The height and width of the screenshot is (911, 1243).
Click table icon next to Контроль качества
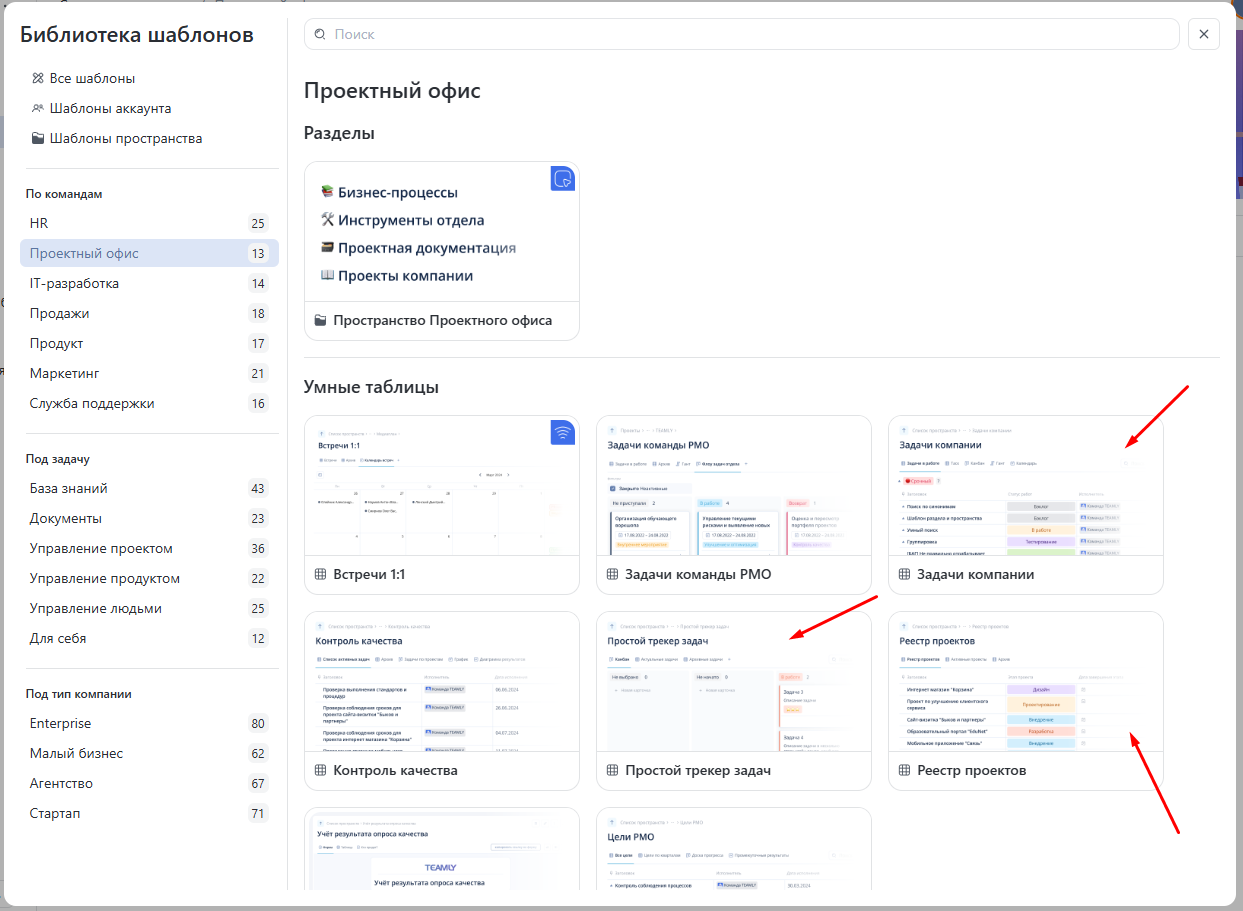click(x=321, y=771)
